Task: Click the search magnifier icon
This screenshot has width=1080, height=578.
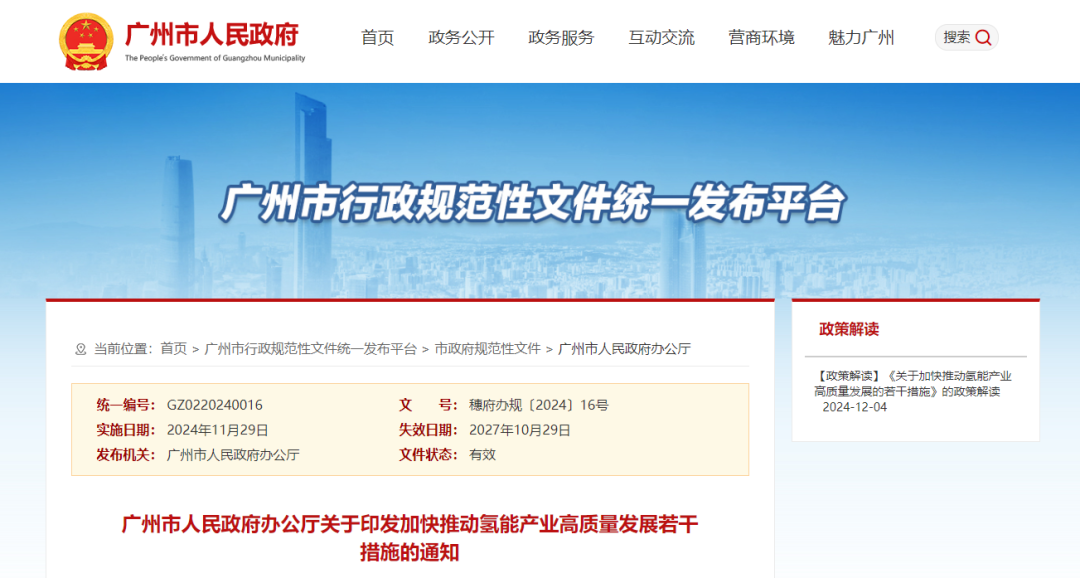Action: coord(984,38)
